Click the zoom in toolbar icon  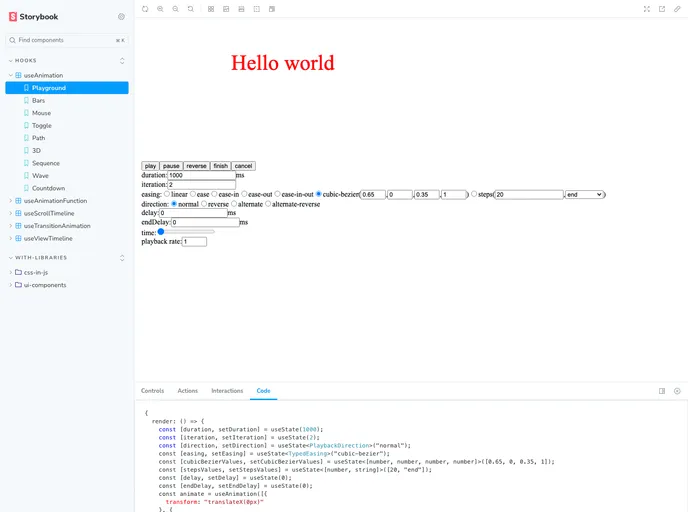coord(160,9)
